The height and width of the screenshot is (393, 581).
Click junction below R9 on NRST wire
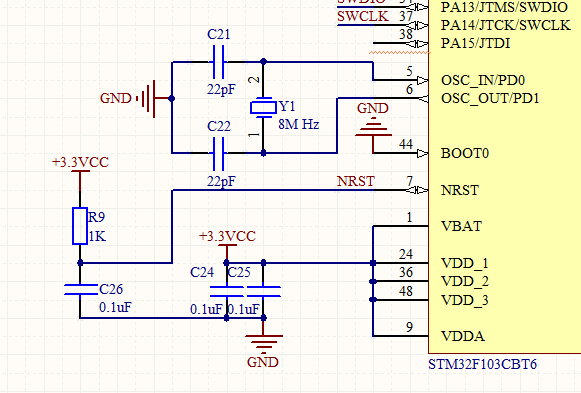tap(80, 263)
